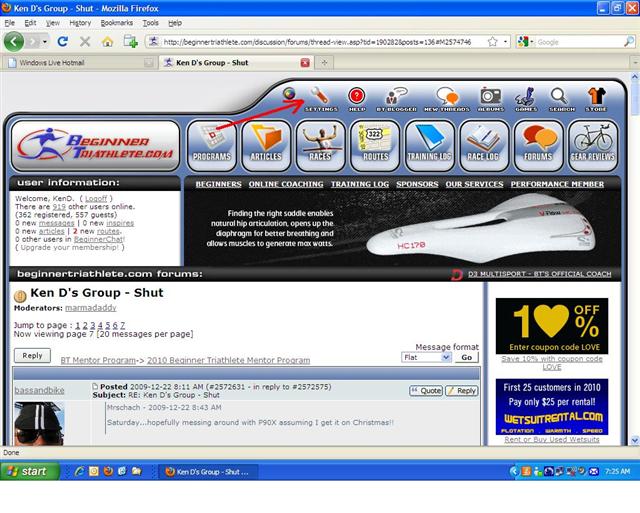Screen dimensions: 640x513
Task: Open the bassandbike username link
Action: coord(40,390)
